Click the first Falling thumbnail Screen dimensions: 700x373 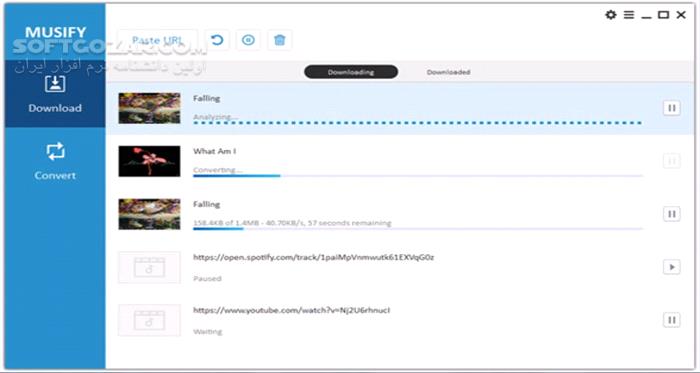[x=150, y=108]
